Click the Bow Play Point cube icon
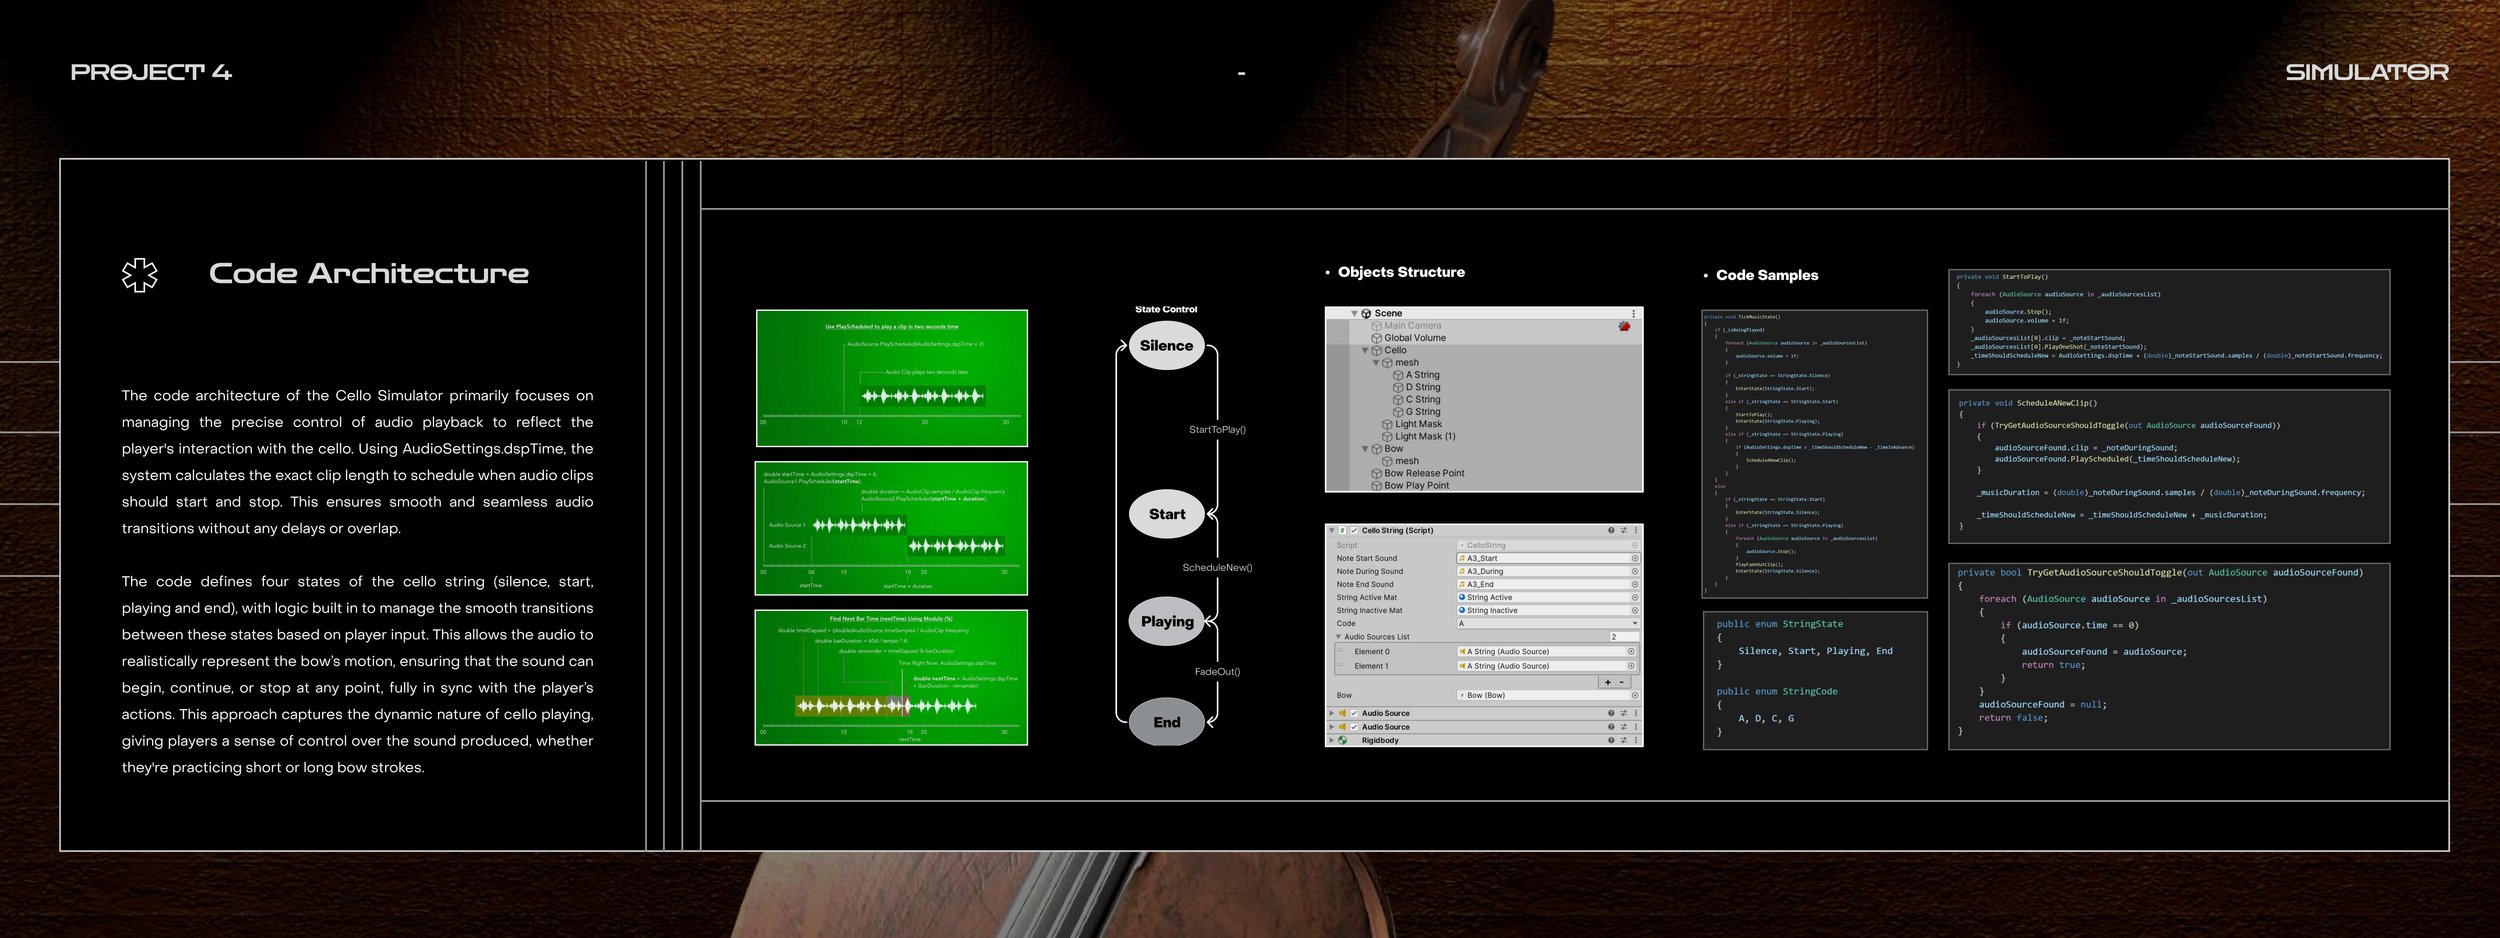The height and width of the screenshot is (938, 2500). [1377, 485]
